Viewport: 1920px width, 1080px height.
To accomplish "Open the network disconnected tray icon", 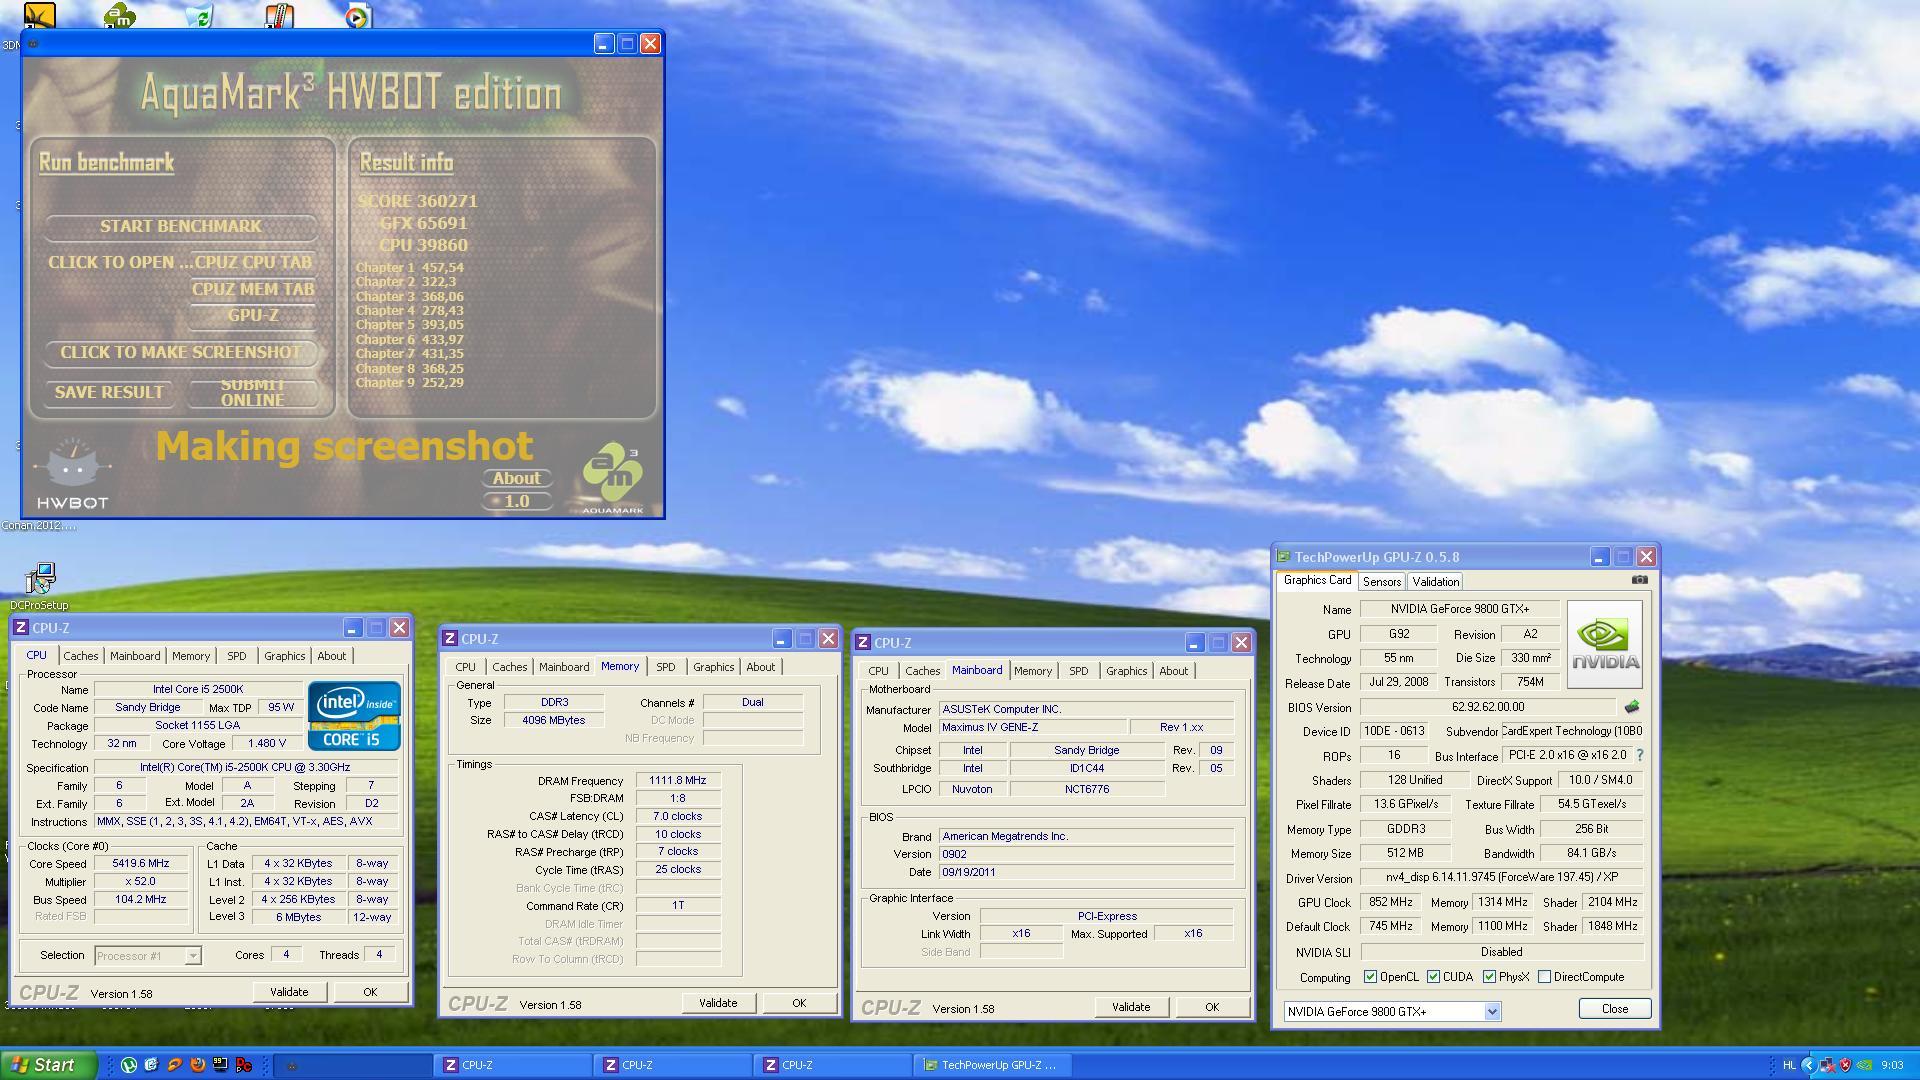I will click(x=1826, y=1065).
